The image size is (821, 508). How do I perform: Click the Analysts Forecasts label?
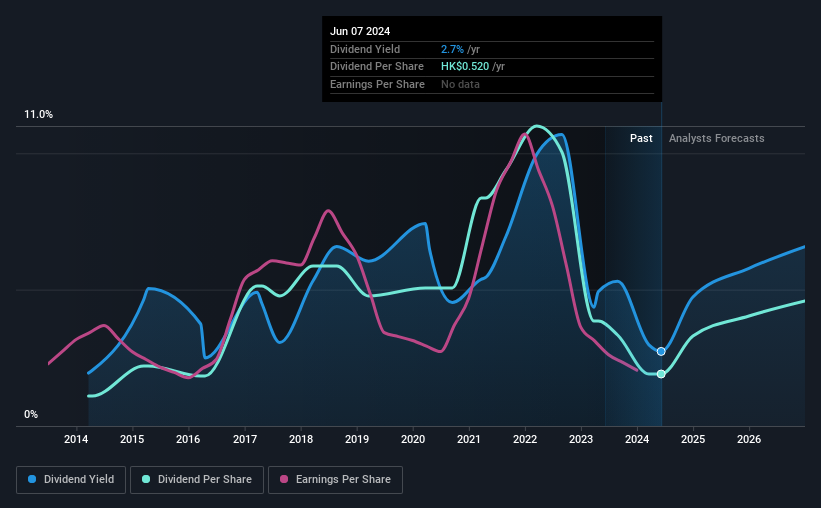click(x=716, y=138)
